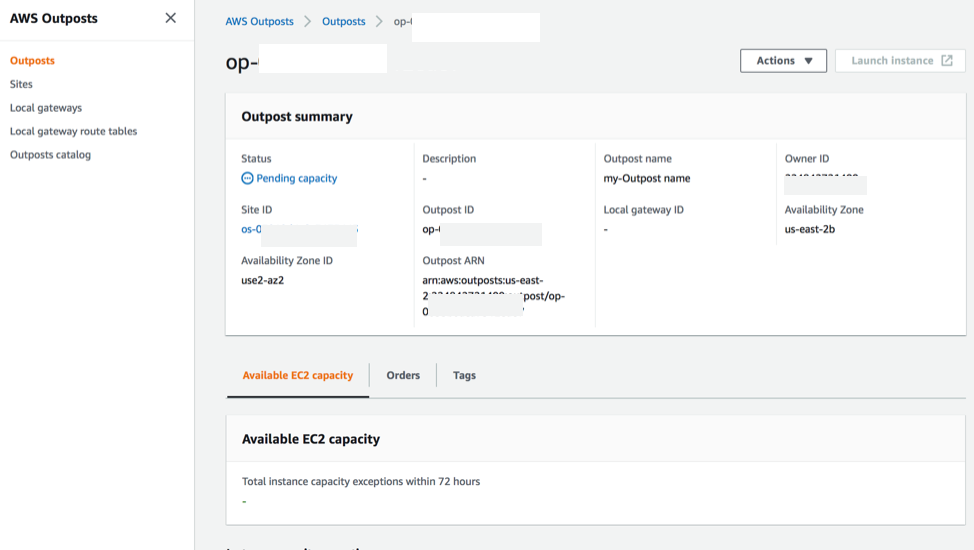Screen dimensions: 974x550
Task: Click the Pending capacity status text
Action: coord(296,178)
